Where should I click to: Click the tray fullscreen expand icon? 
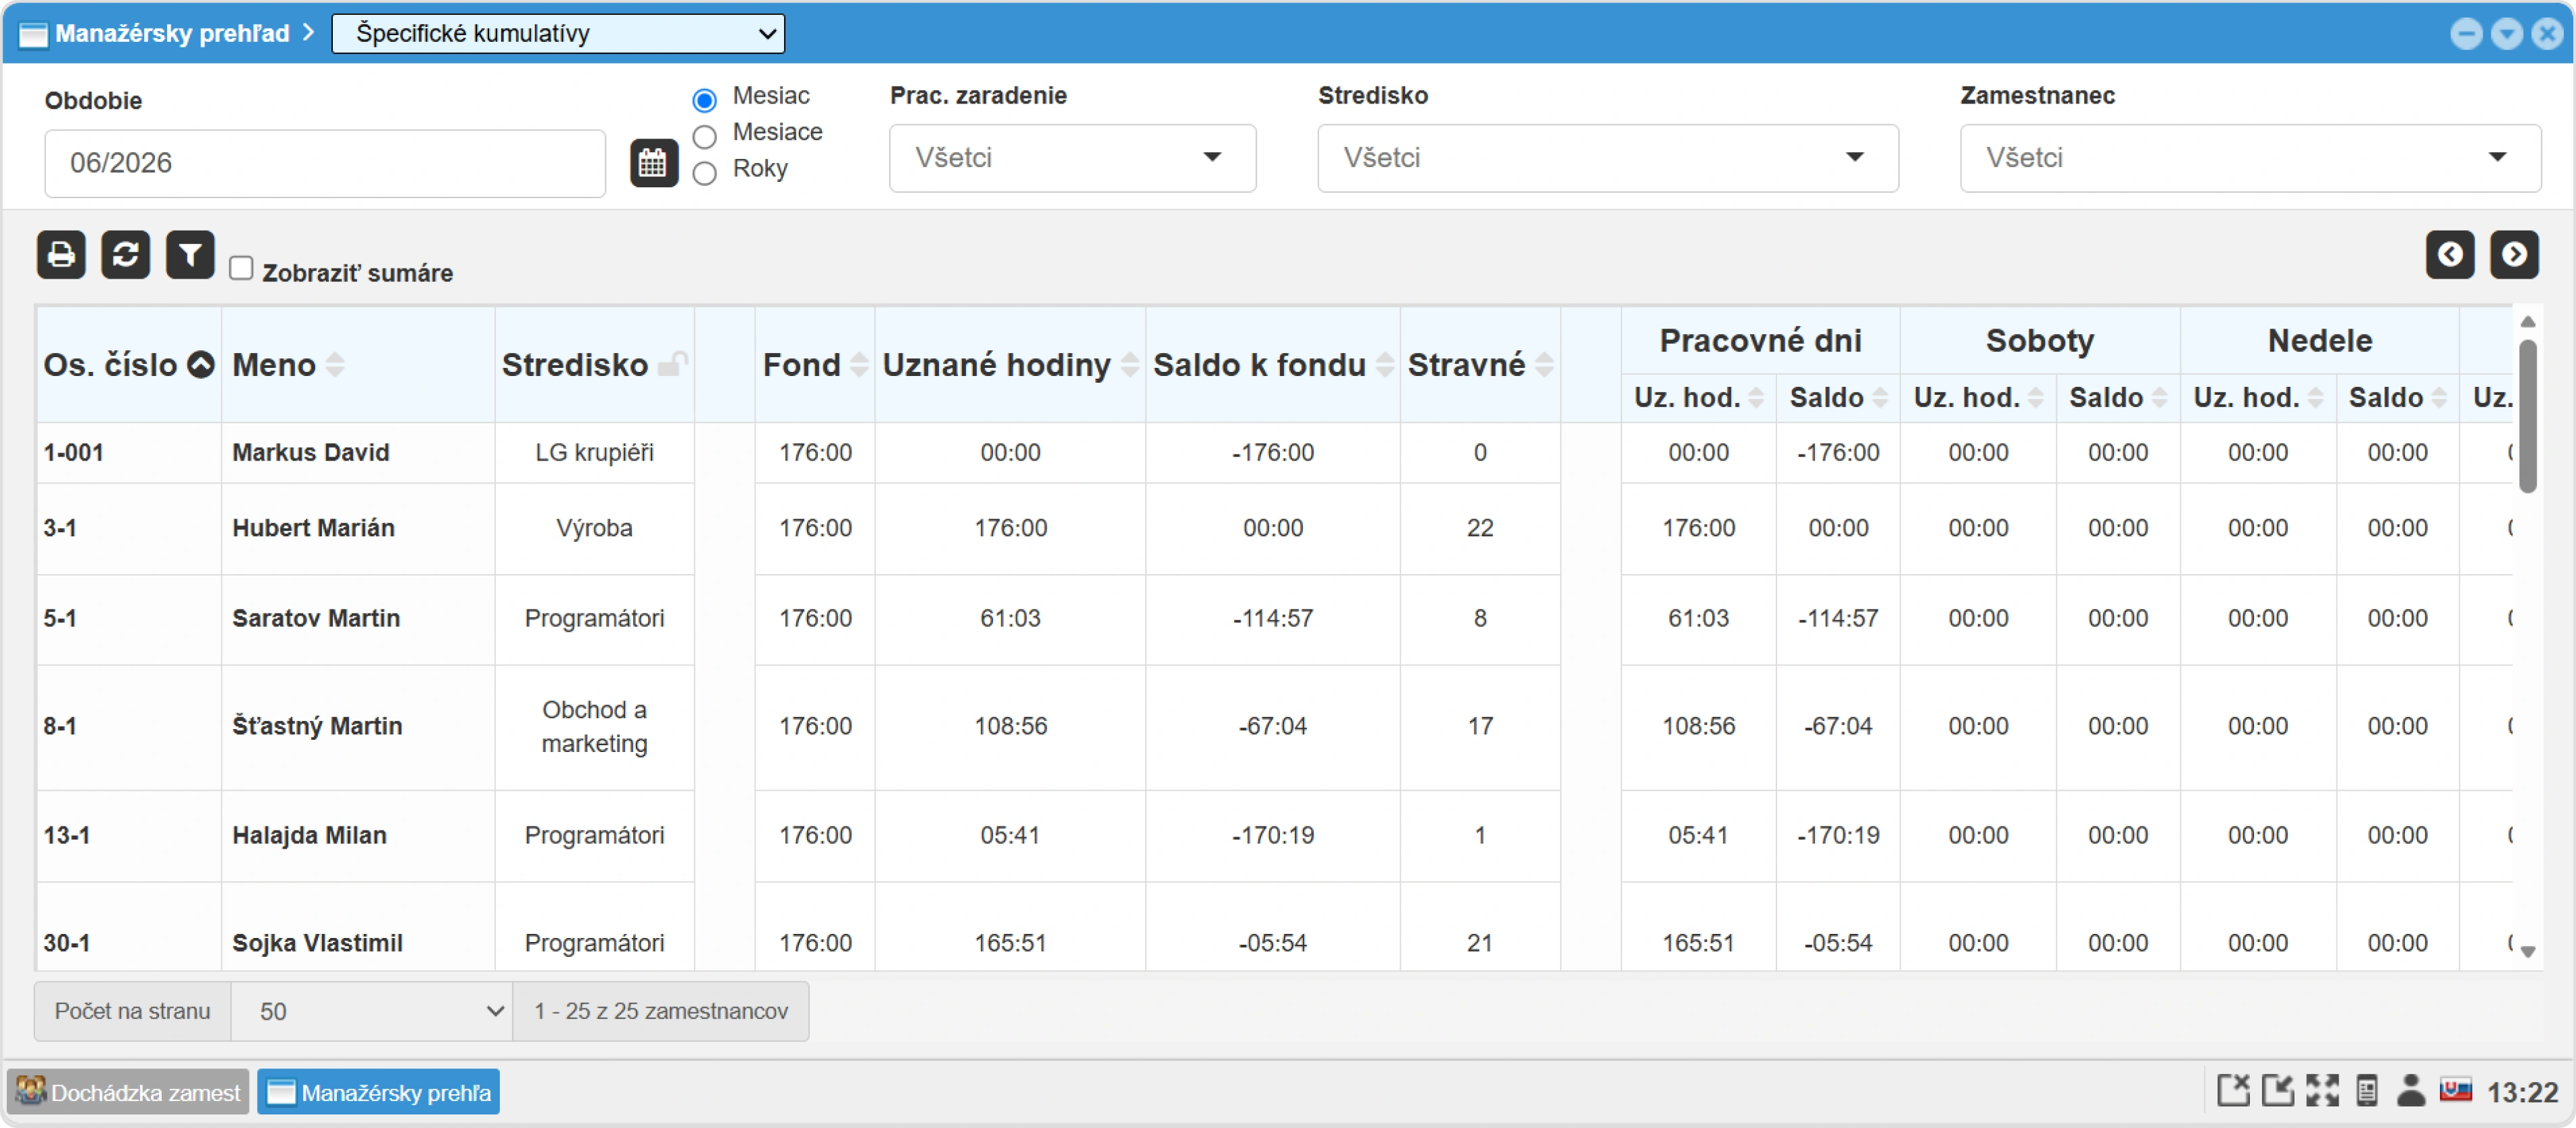pyautogui.click(x=2322, y=1091)
